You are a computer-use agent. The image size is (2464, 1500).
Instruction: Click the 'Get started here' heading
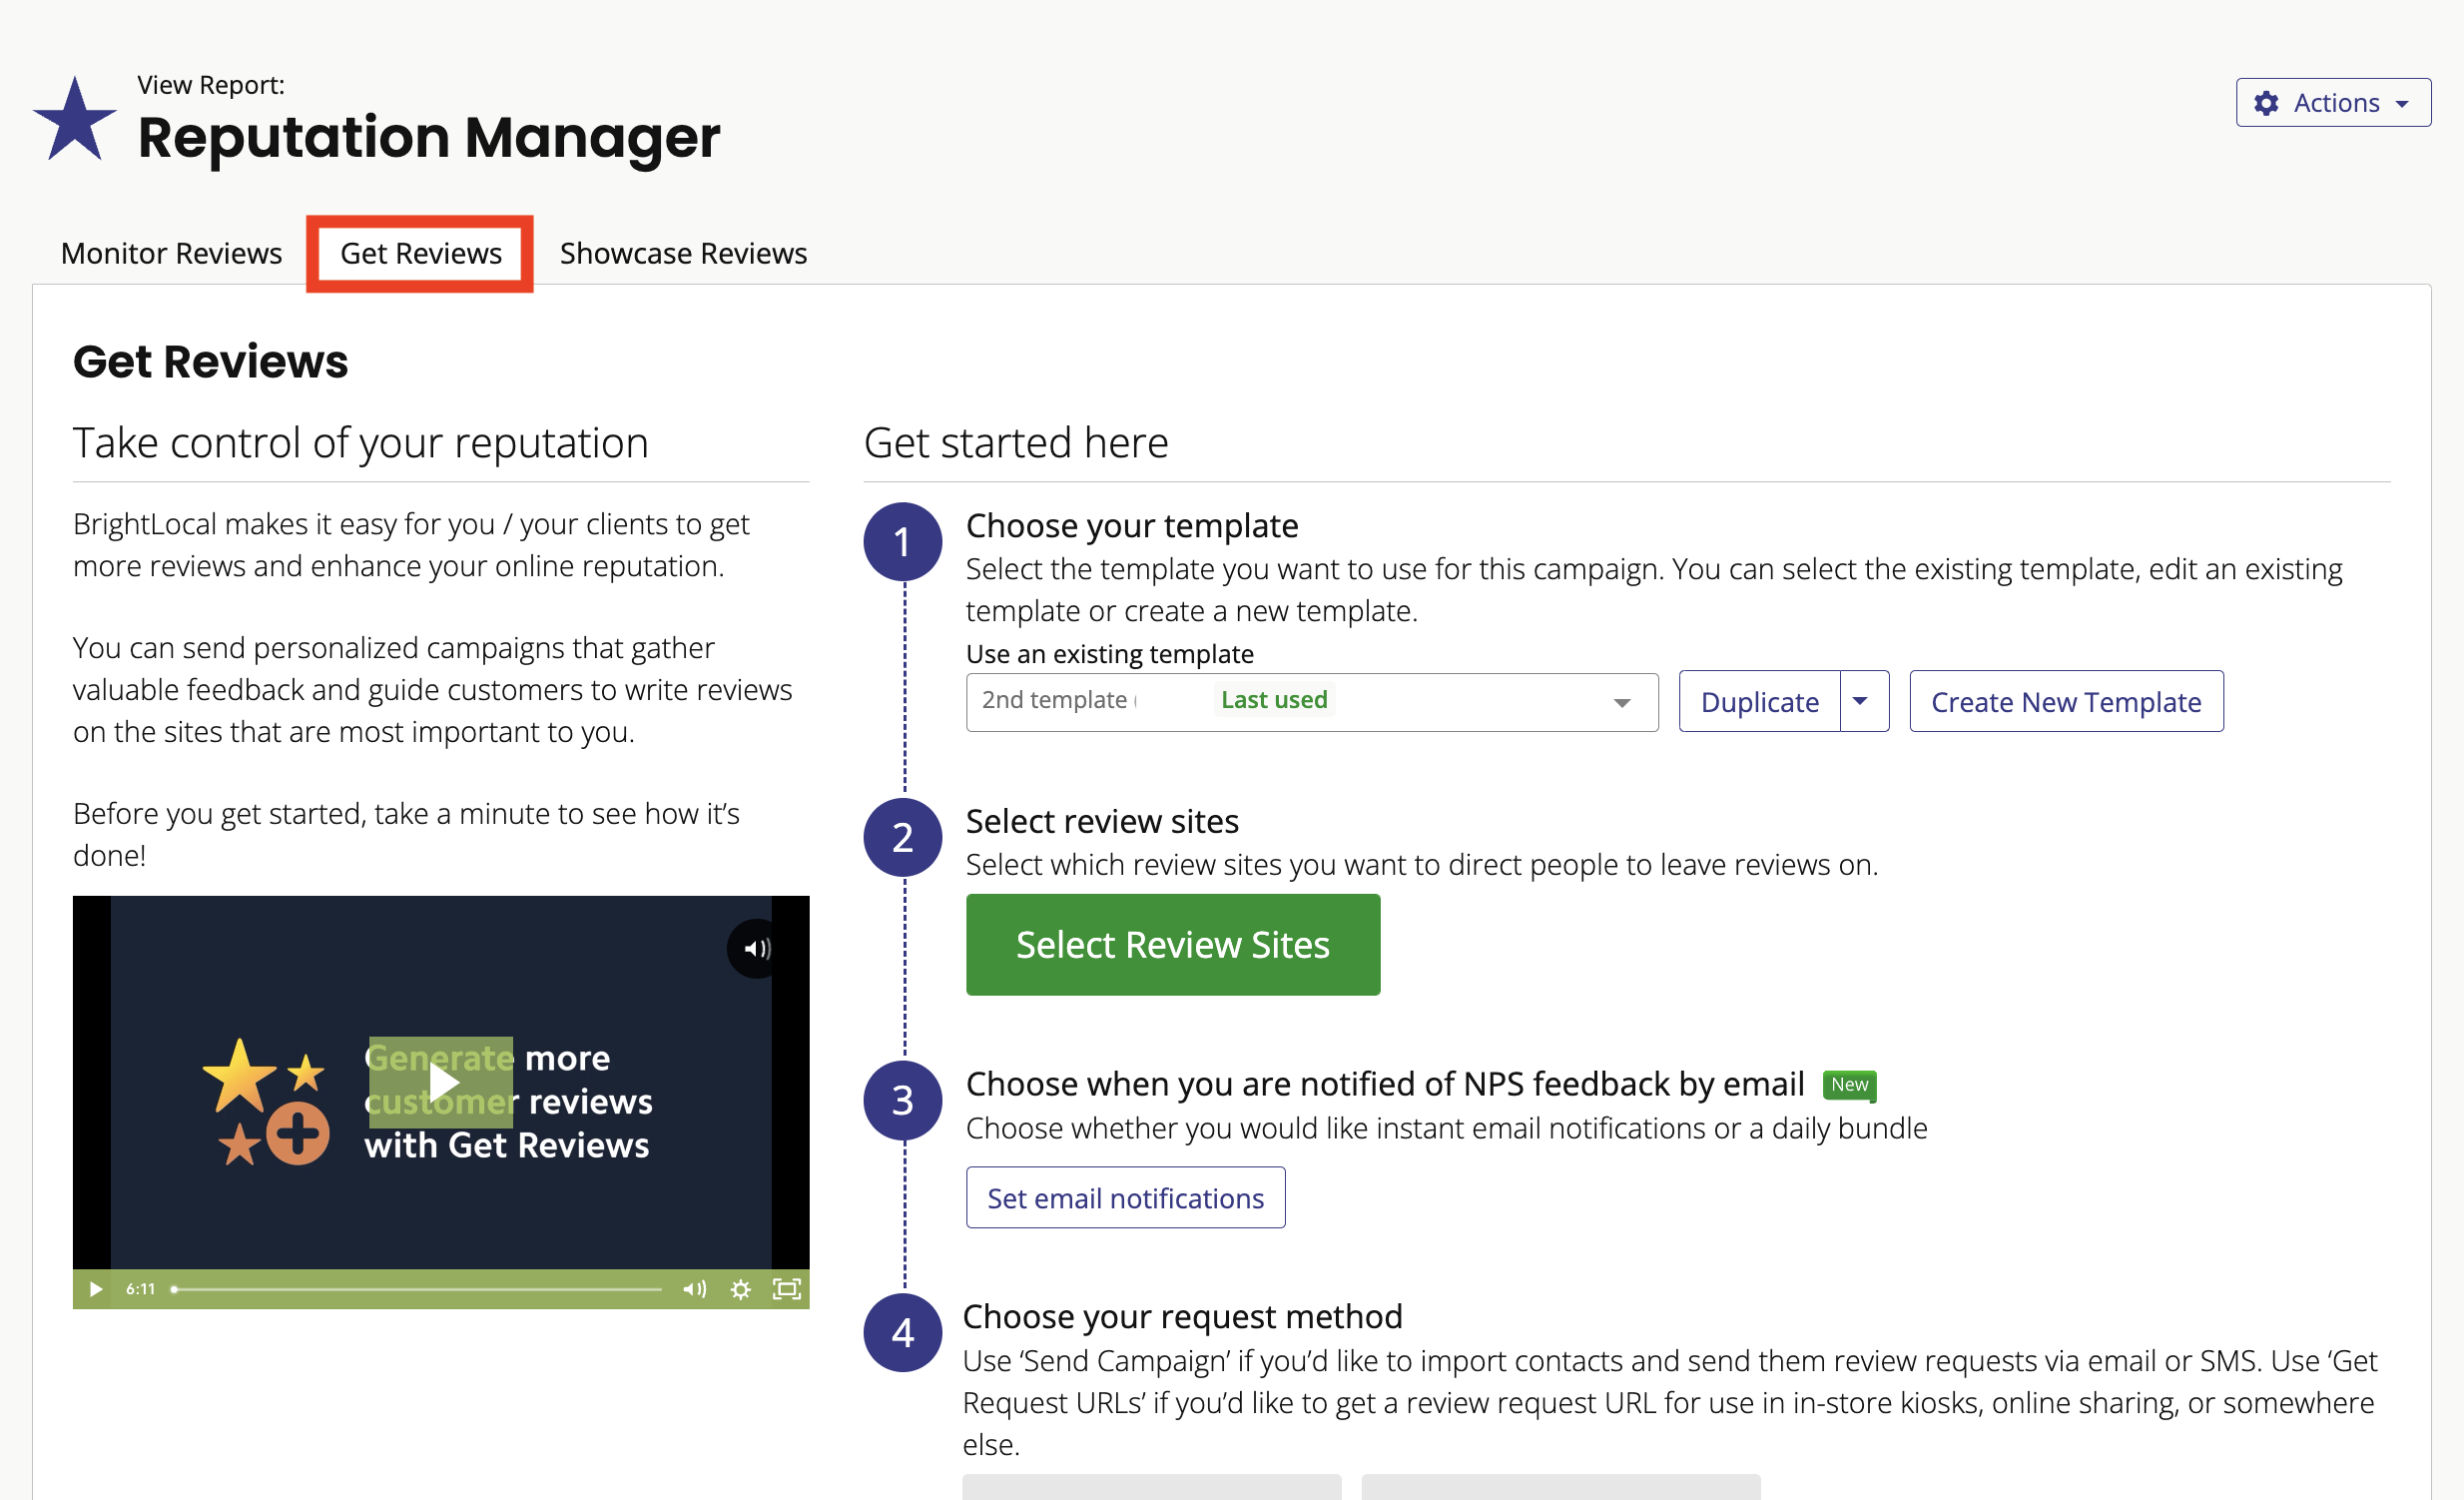[x=1015, y=441]
